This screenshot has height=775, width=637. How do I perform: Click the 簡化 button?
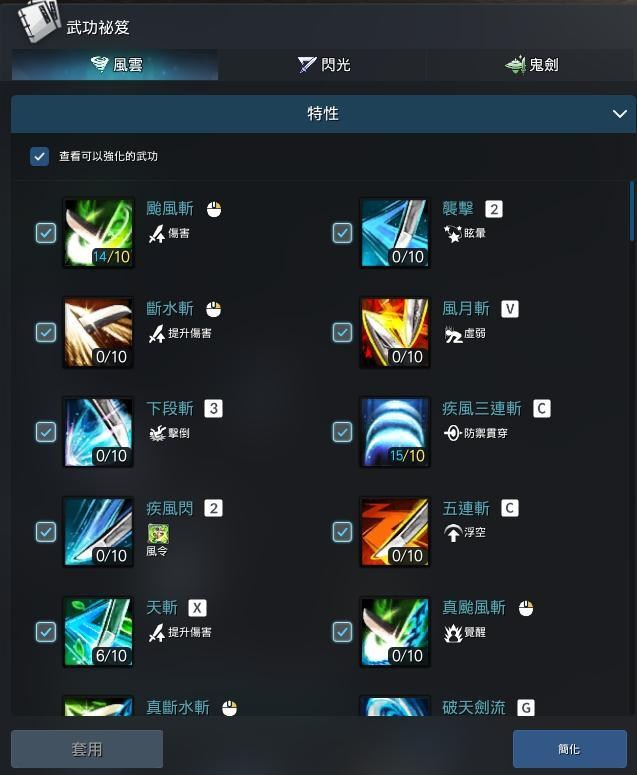tap(570, 749)
